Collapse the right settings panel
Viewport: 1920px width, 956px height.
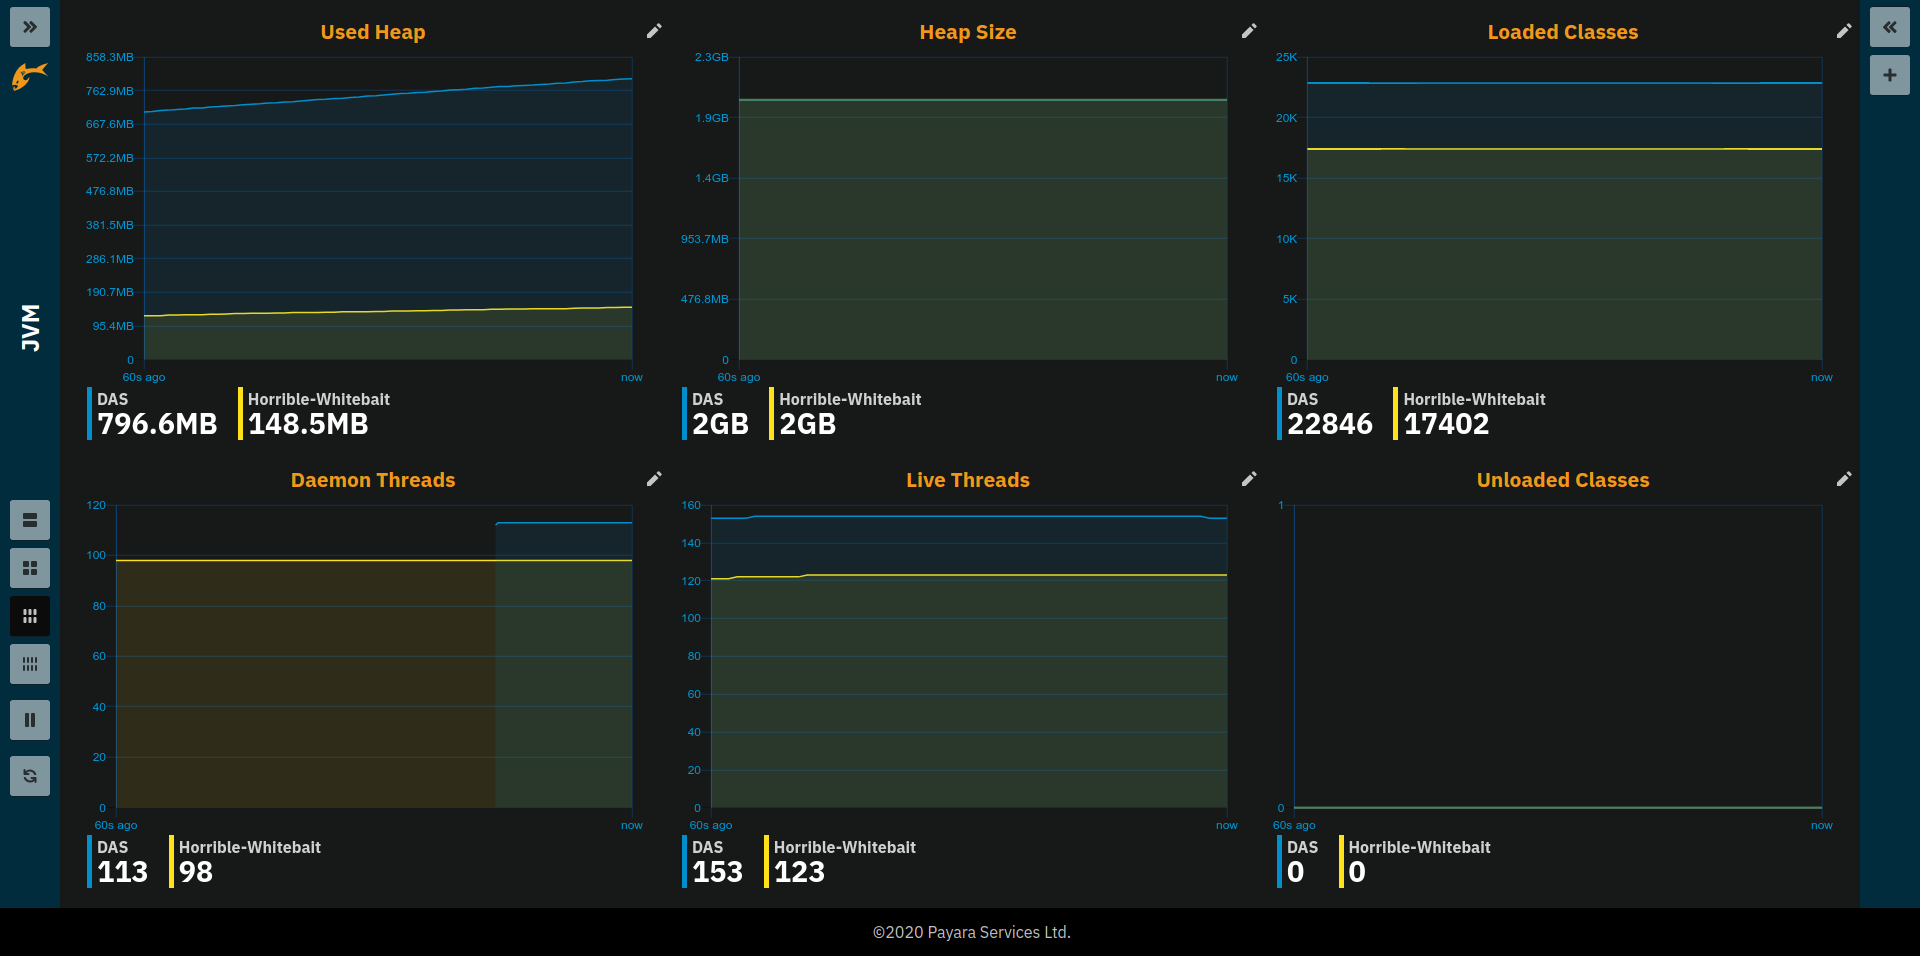pyautogui.click(x=1889, y=27)
